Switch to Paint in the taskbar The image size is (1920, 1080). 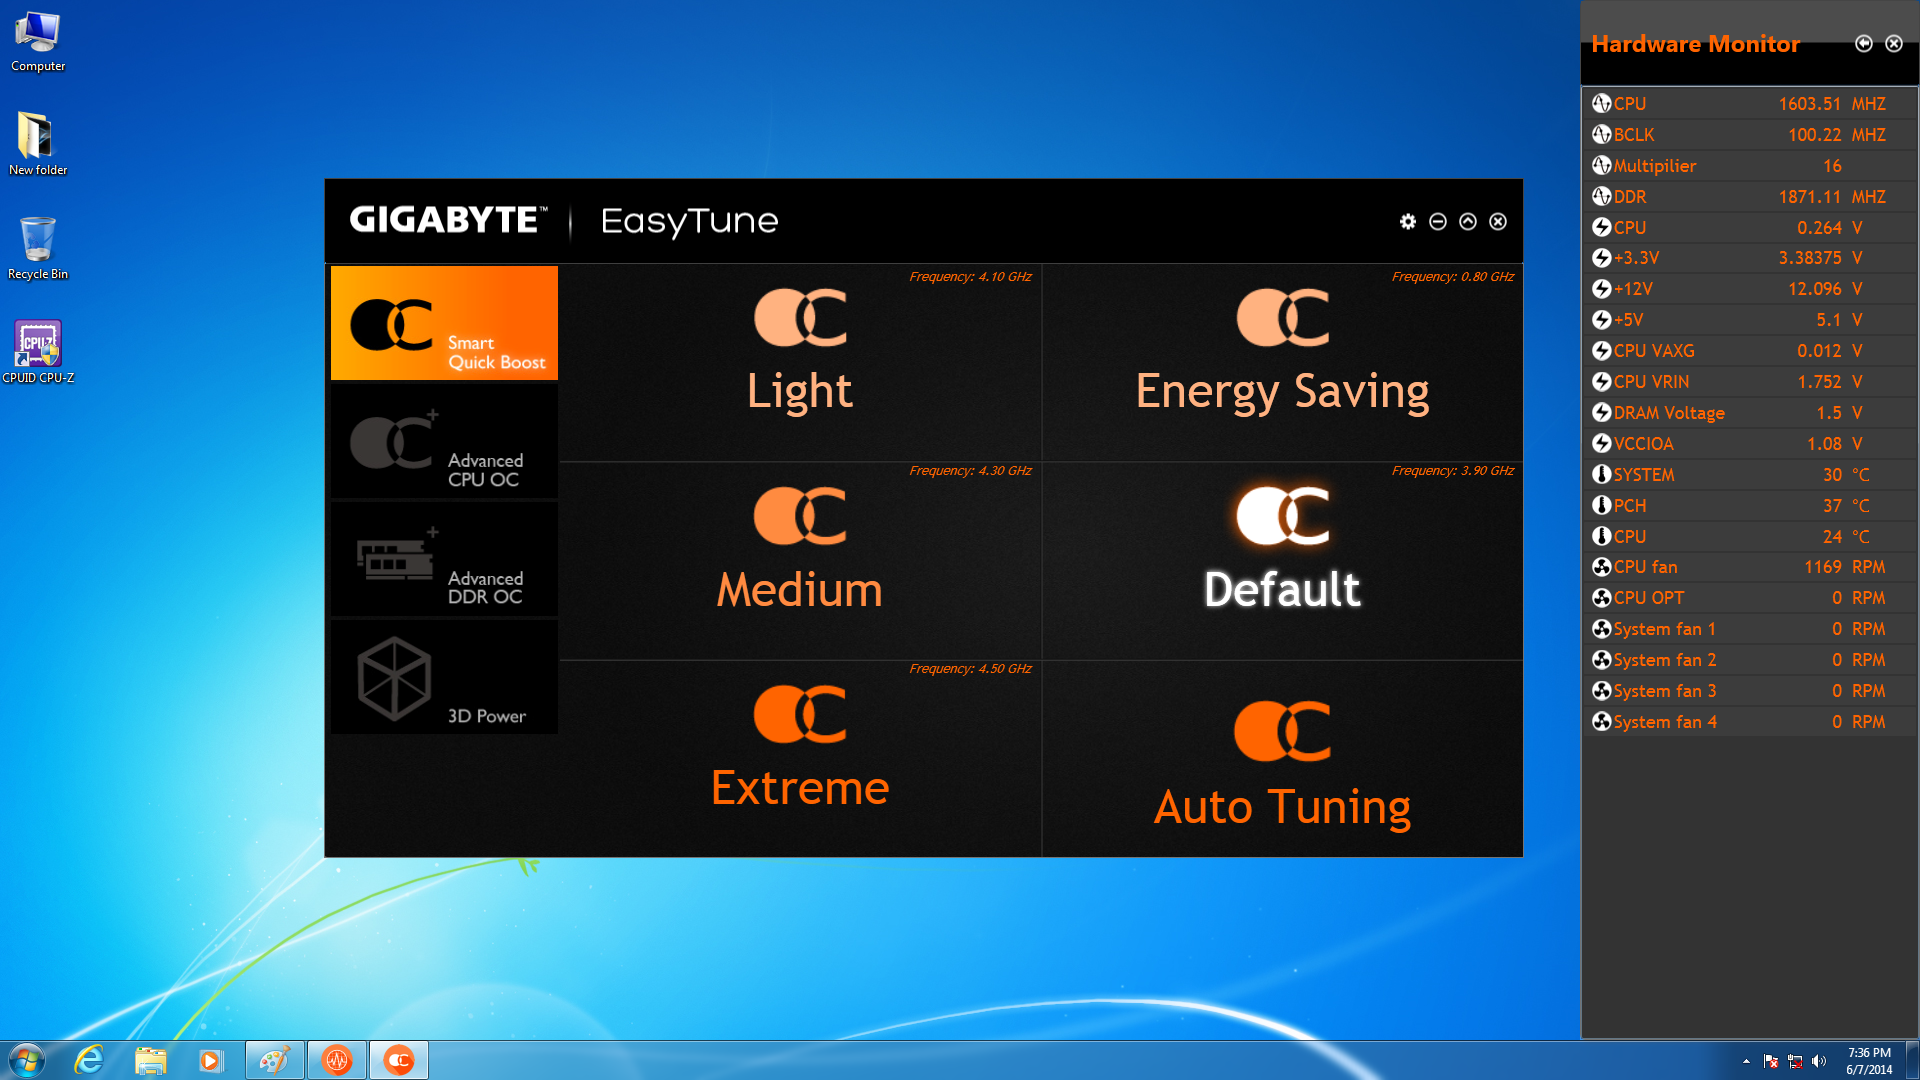point(275,1060)
